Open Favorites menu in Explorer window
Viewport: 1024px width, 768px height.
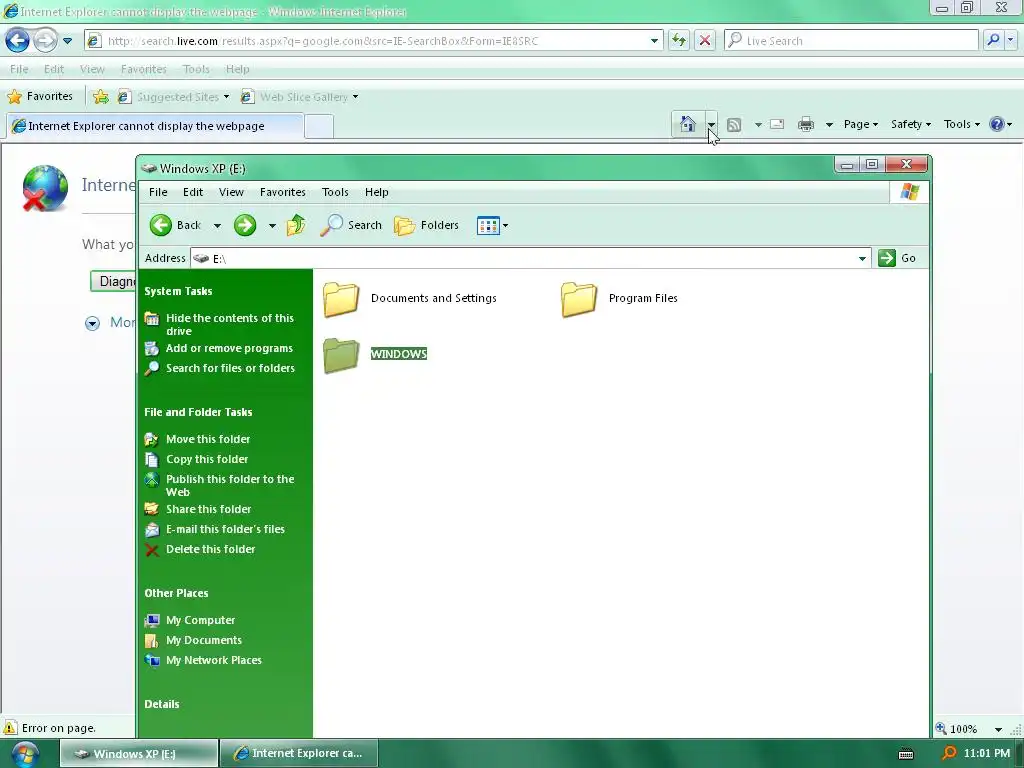(x=283, y=192)
